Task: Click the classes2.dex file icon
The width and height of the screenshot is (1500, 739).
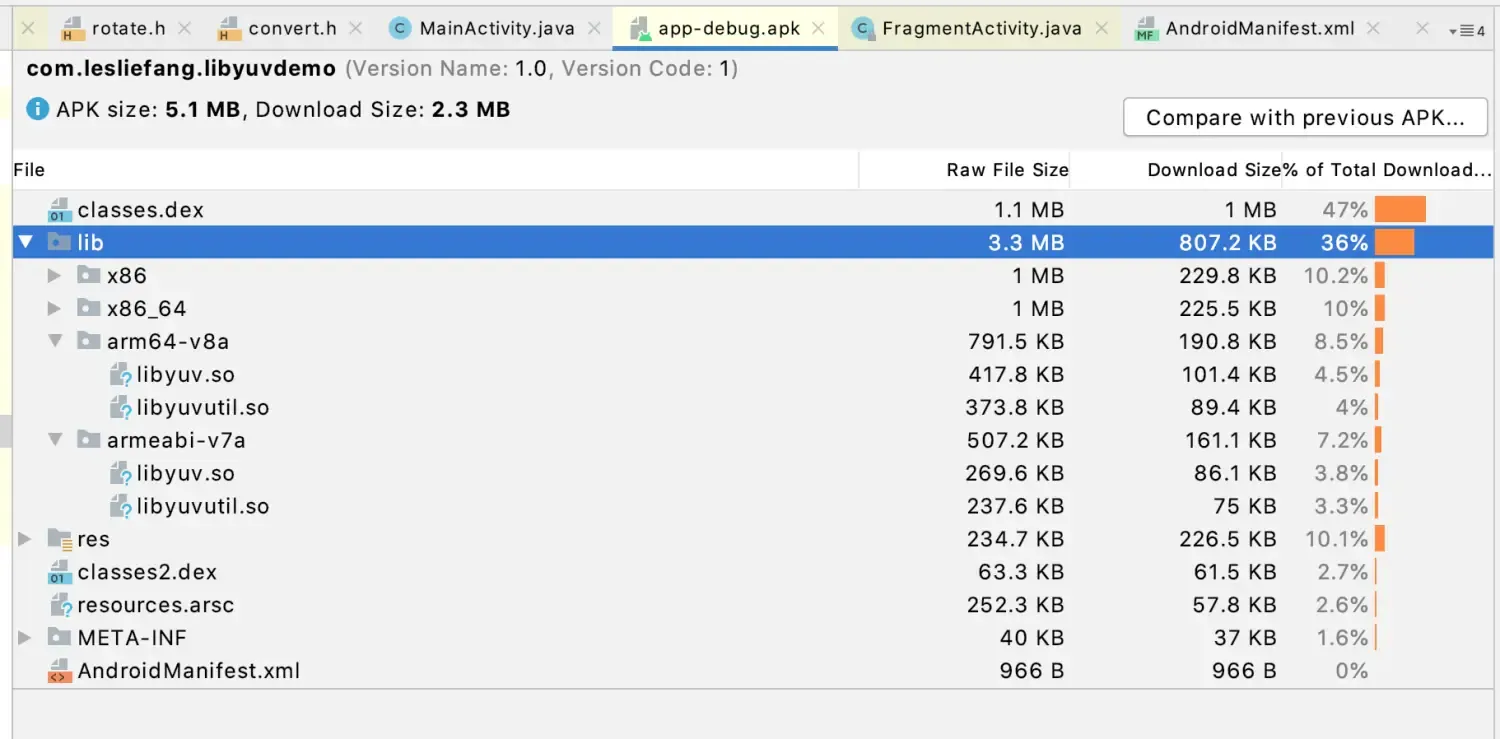Action: pos(59,572)
